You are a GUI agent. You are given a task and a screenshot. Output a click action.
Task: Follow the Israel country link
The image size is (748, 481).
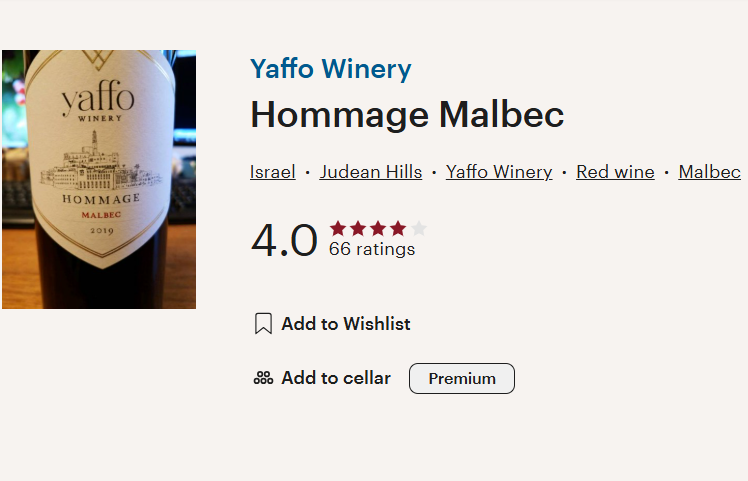pyautogui.click(x=273, y=172)
